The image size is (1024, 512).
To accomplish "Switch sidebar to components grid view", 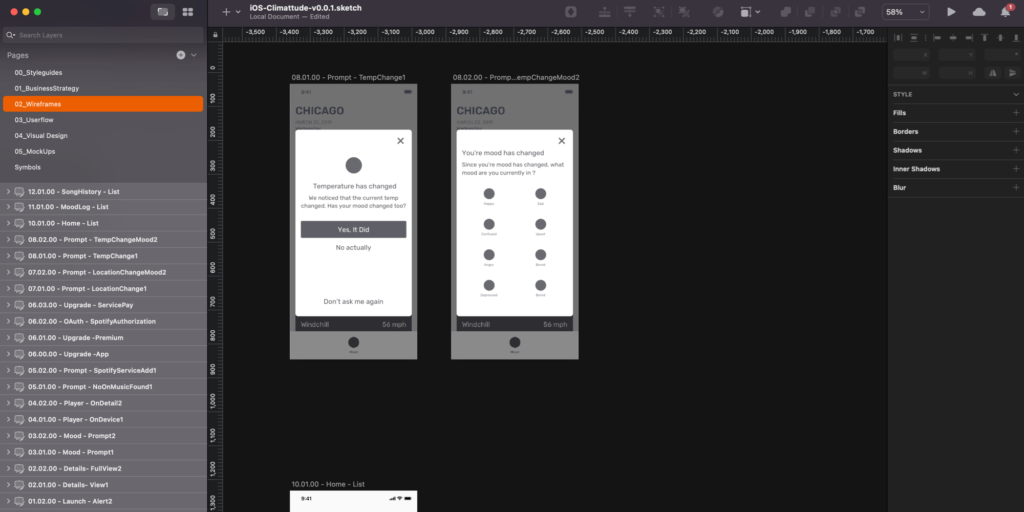I will coord(187,12).
